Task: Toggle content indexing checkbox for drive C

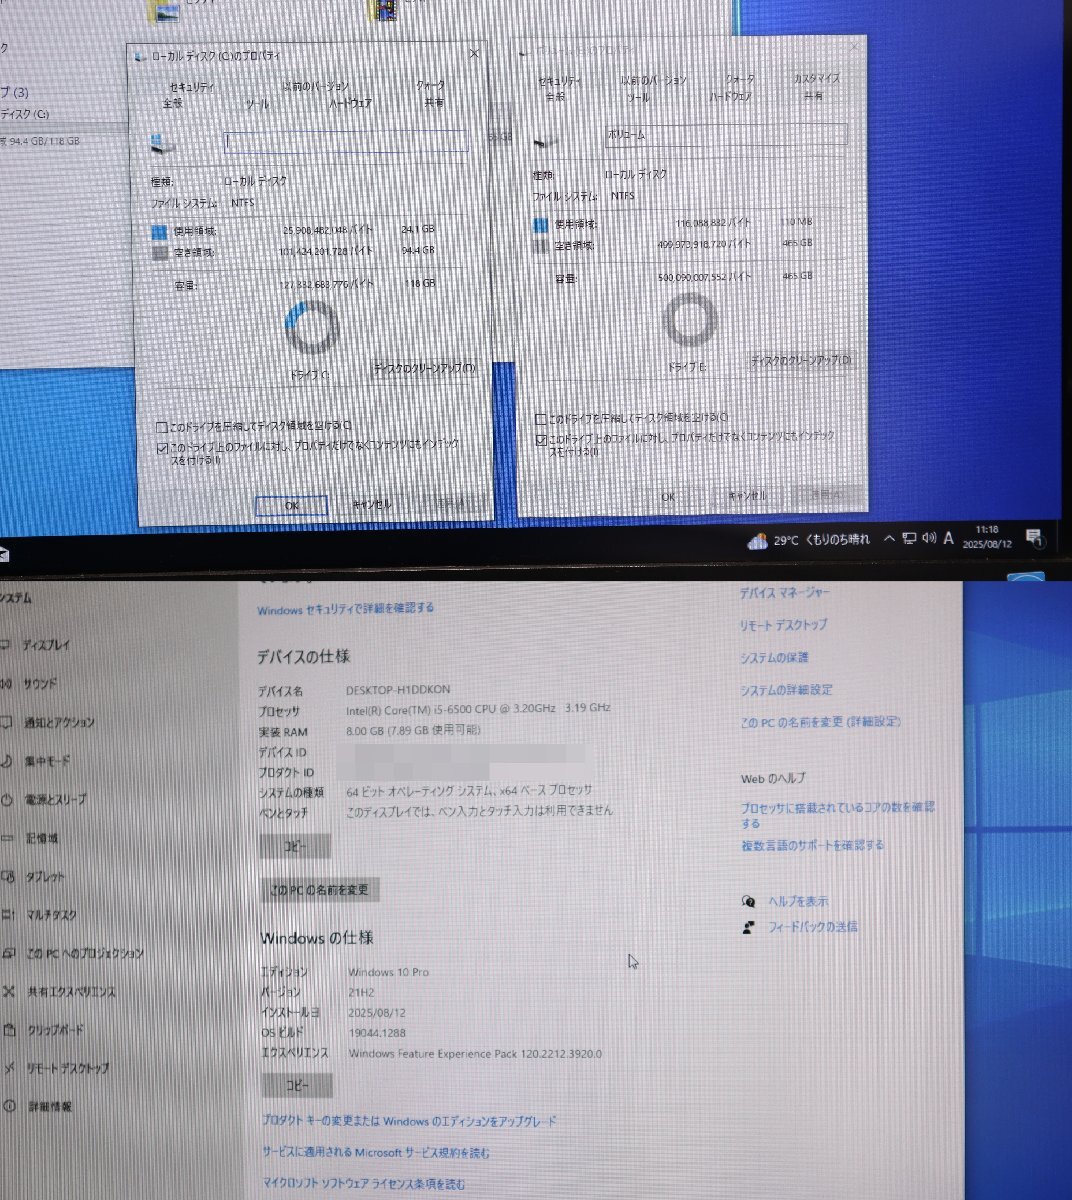Action: 162,449
